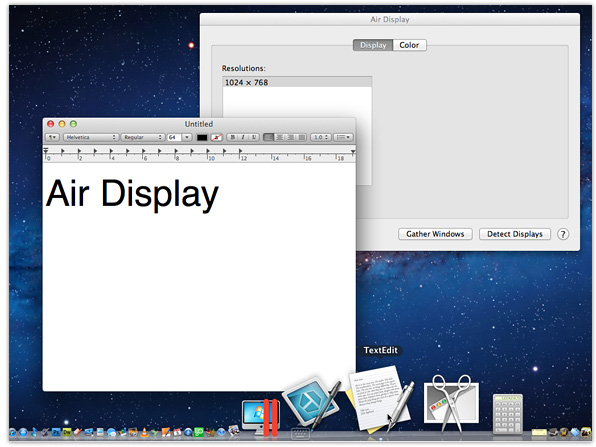Open the green icon in the Dock
Image resolution: width=596 pixels, height=447 pixels.
199,432
